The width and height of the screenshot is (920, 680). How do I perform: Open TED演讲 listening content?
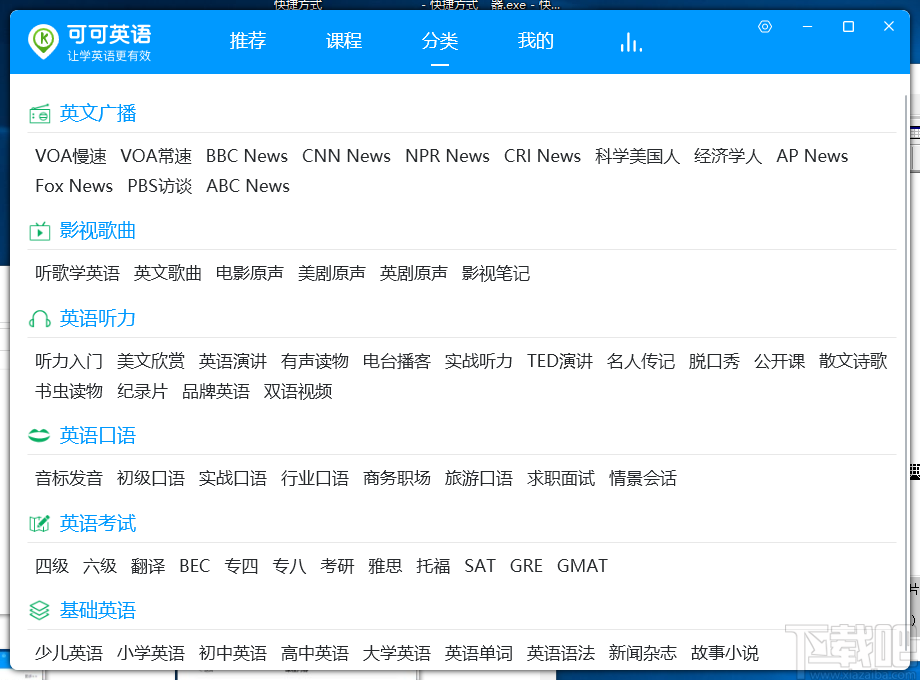pyautogui.click(x=559, y=361)
